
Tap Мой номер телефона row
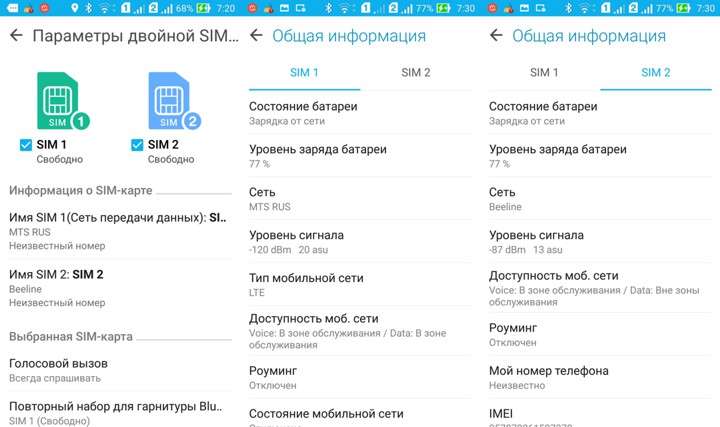click(x=600, y=377)
